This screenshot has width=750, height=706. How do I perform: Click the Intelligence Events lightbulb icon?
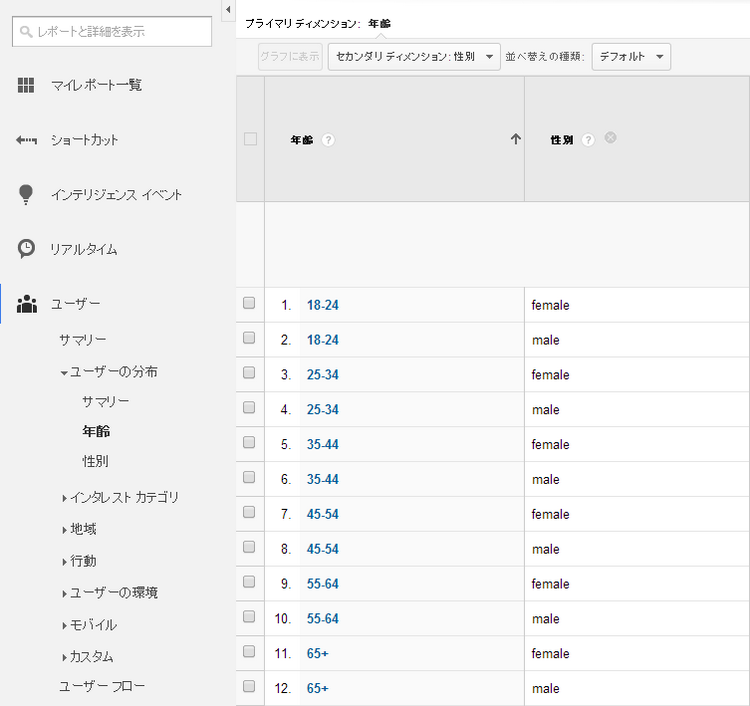[x=26, y=195]
